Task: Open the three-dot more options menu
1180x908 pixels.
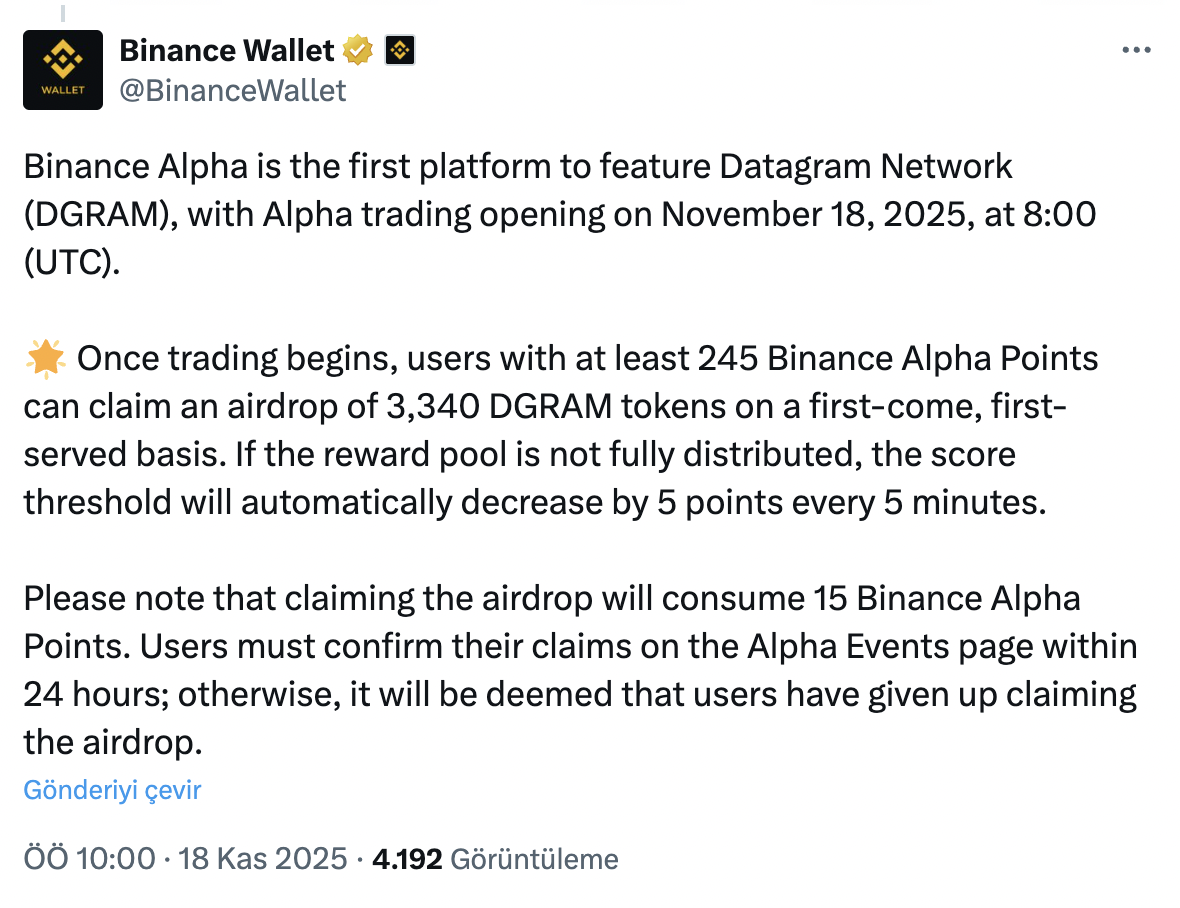Action: pos(1137,50)
